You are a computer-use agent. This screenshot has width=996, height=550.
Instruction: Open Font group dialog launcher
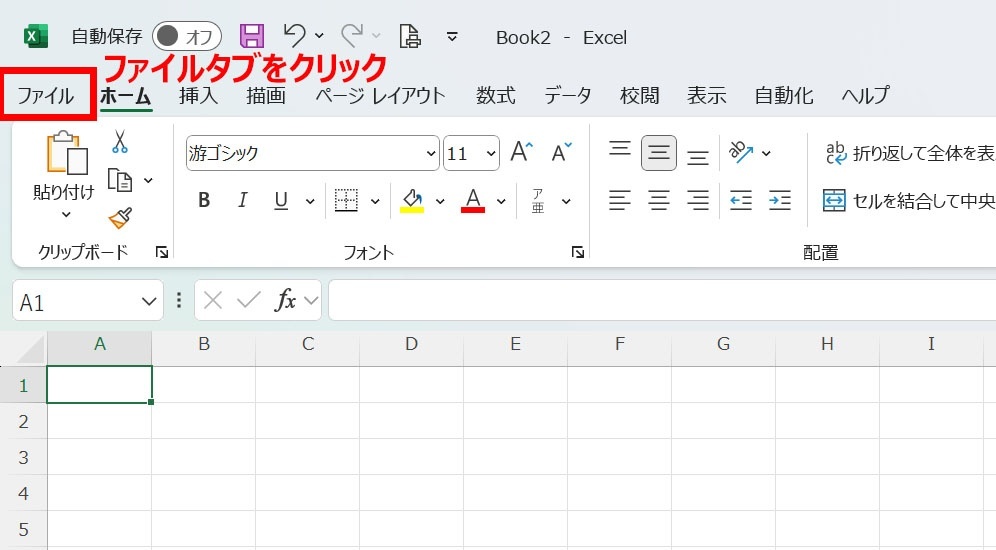(577, 253)
